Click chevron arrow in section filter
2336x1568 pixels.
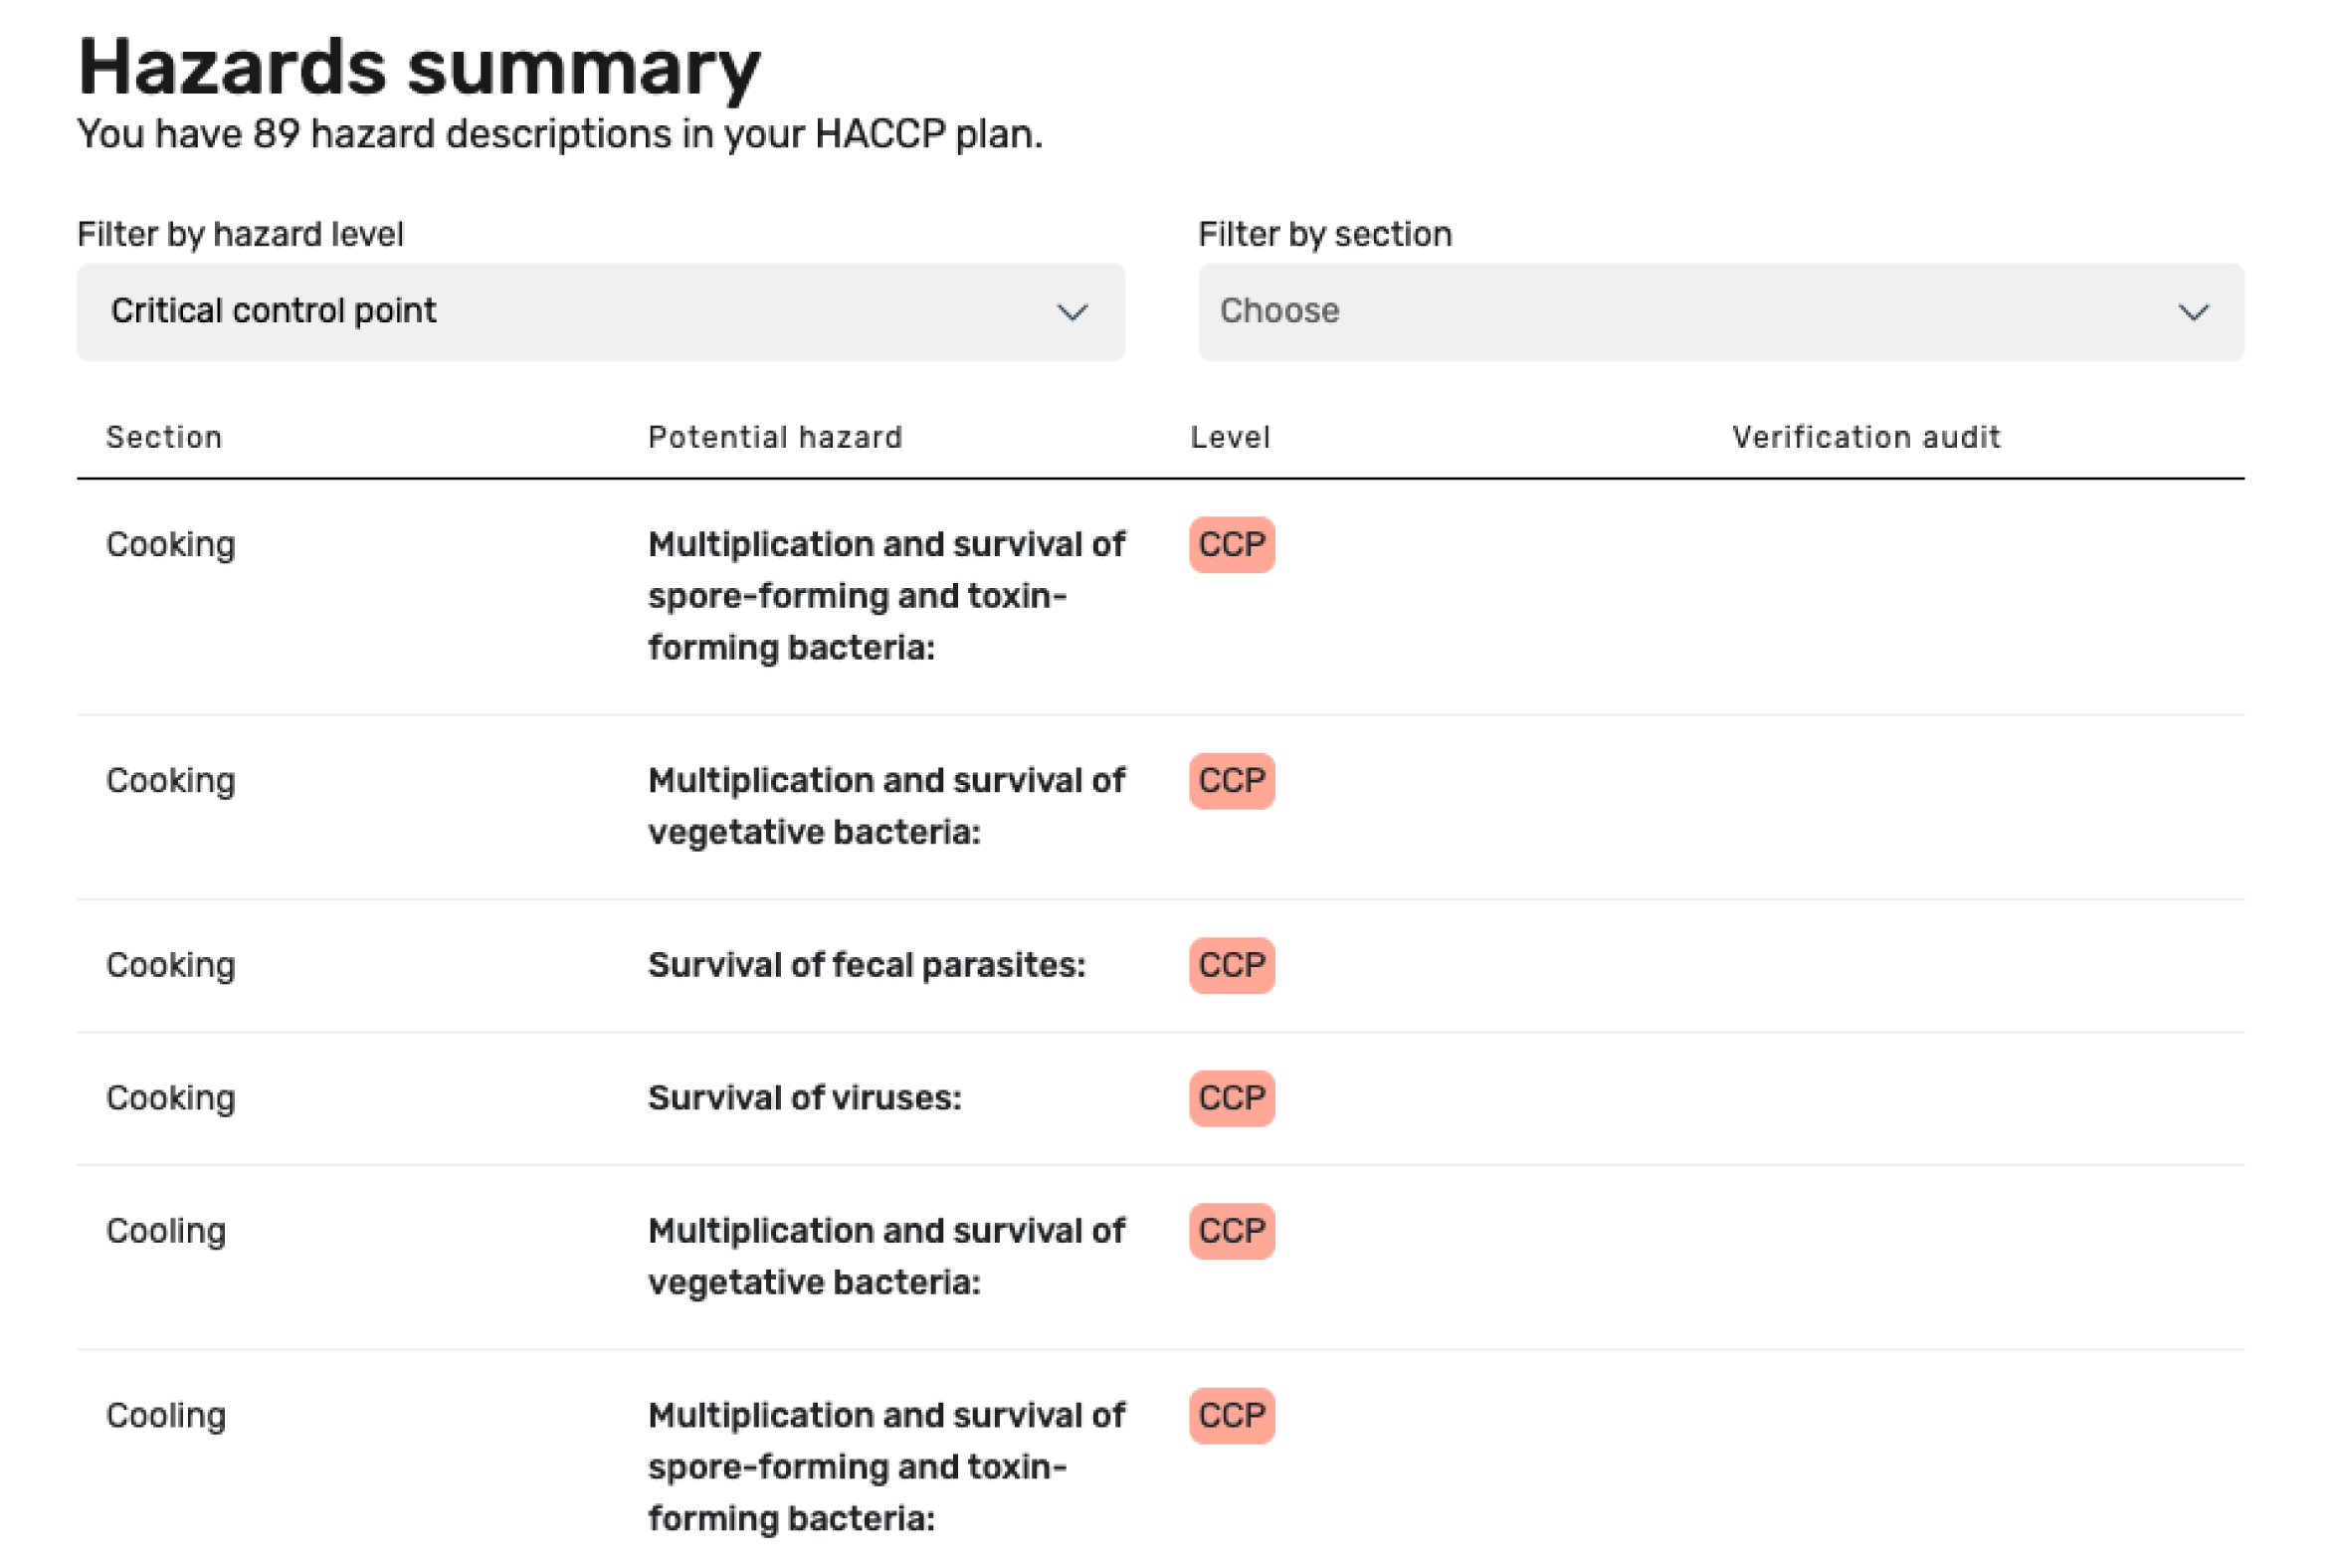tap(2194, 313)
